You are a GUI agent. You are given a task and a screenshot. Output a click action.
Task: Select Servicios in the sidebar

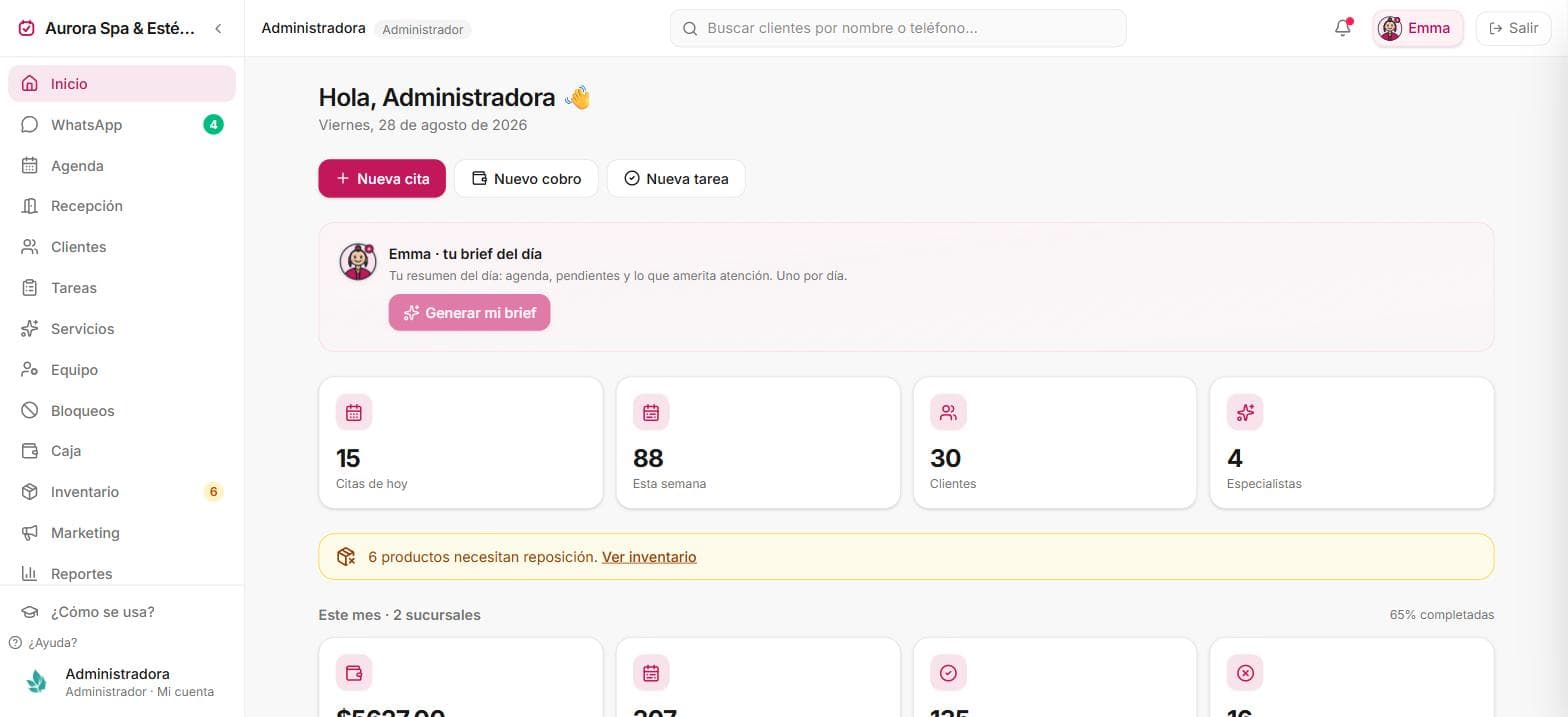click(122, 329)
